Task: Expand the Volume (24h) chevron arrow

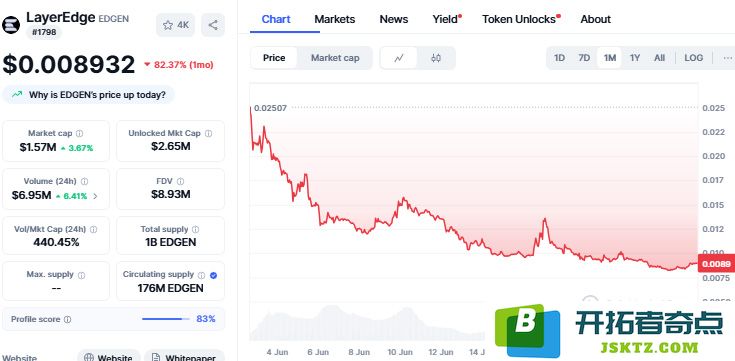Action: point(95,196)
